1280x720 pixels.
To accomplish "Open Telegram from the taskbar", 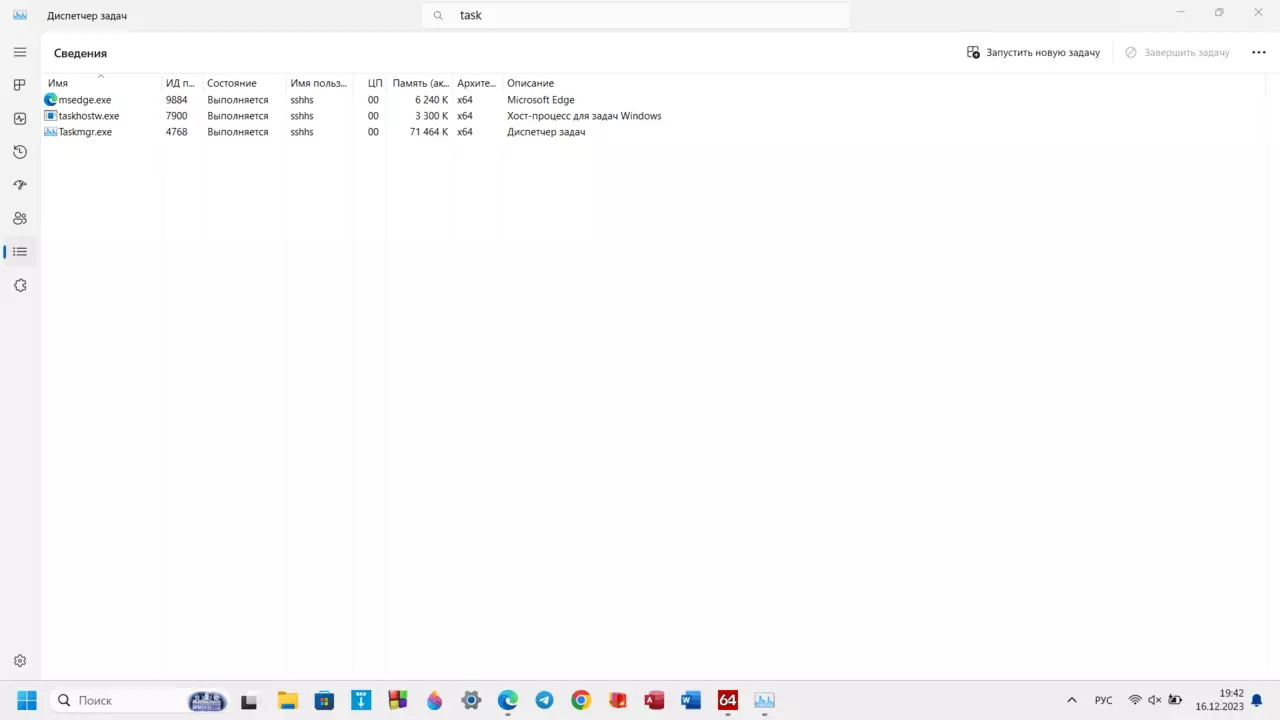I will tap(544, 700).
